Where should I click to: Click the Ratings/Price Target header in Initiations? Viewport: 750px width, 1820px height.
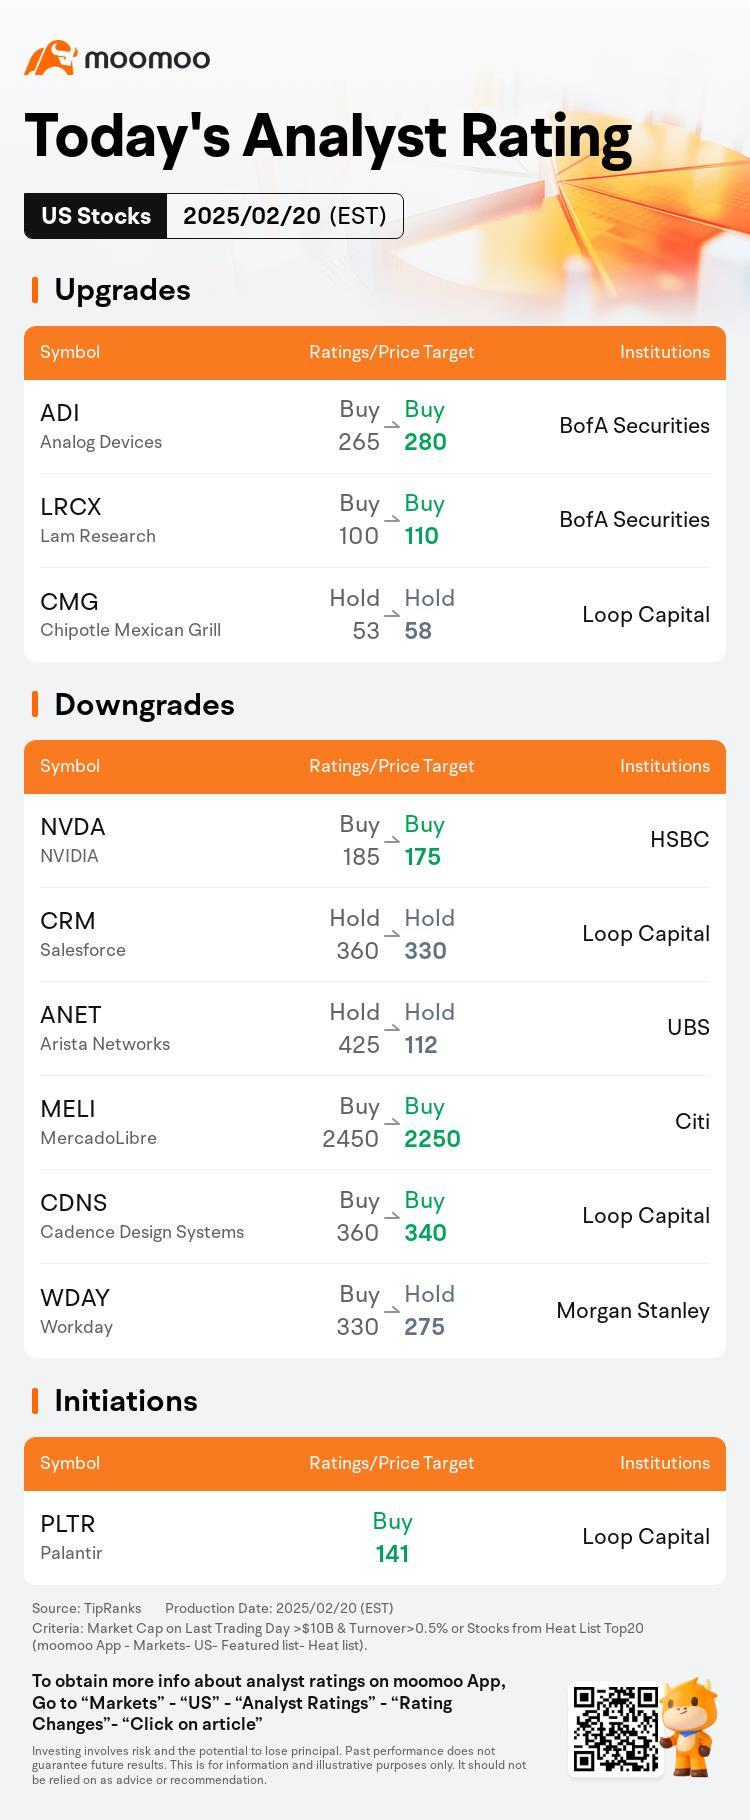pyautogui.click(x=392, y=1463)
